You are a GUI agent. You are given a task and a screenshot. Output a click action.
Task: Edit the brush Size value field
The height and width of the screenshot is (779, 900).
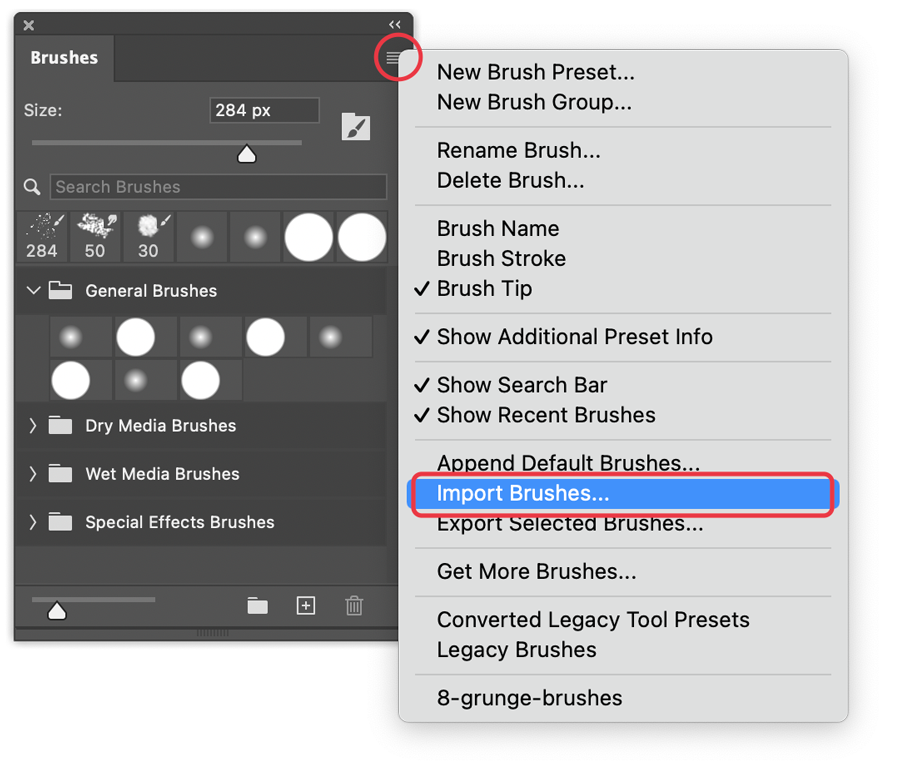(x=264, y=110)
